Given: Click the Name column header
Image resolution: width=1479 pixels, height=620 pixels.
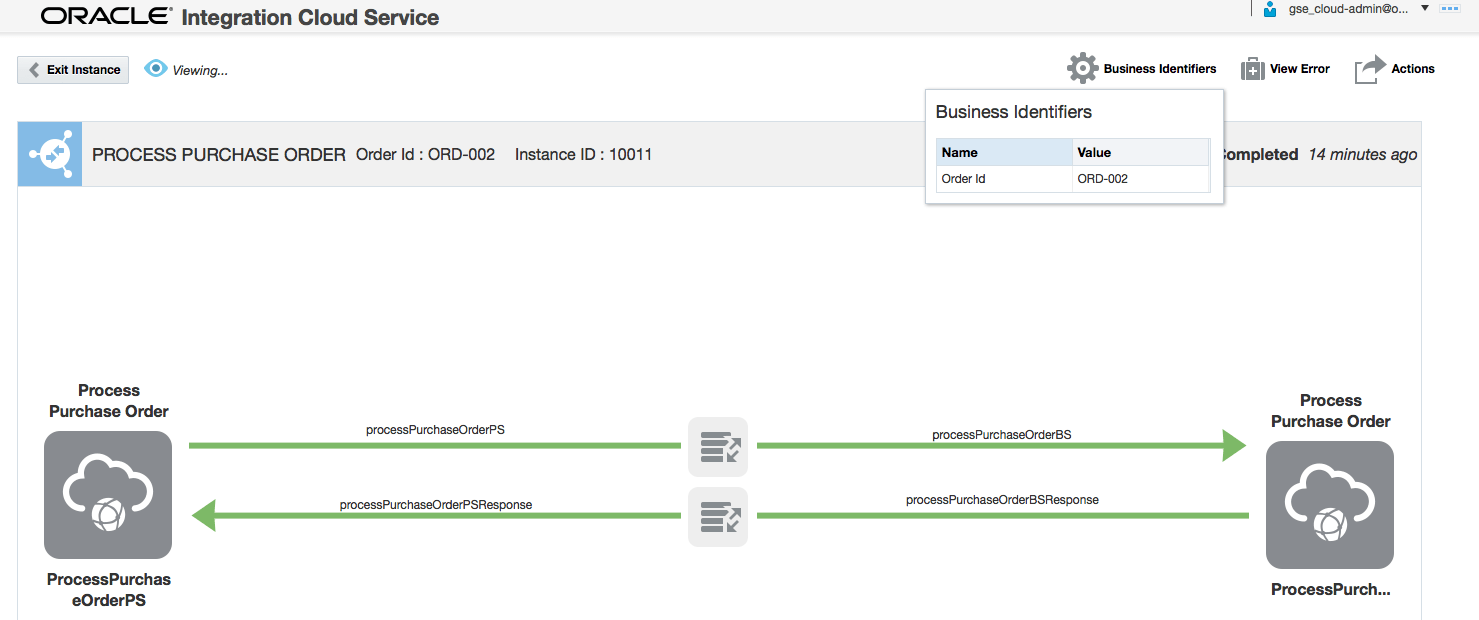Looking at the screenshot, I should (1004, 153).
